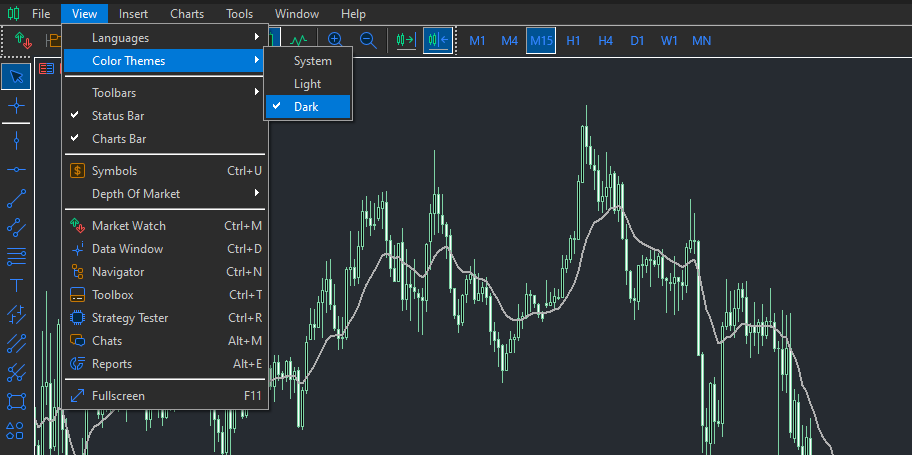912x455 pixels.
Task: Select the arrow cursor tool
Action: [x=16, y=77]
